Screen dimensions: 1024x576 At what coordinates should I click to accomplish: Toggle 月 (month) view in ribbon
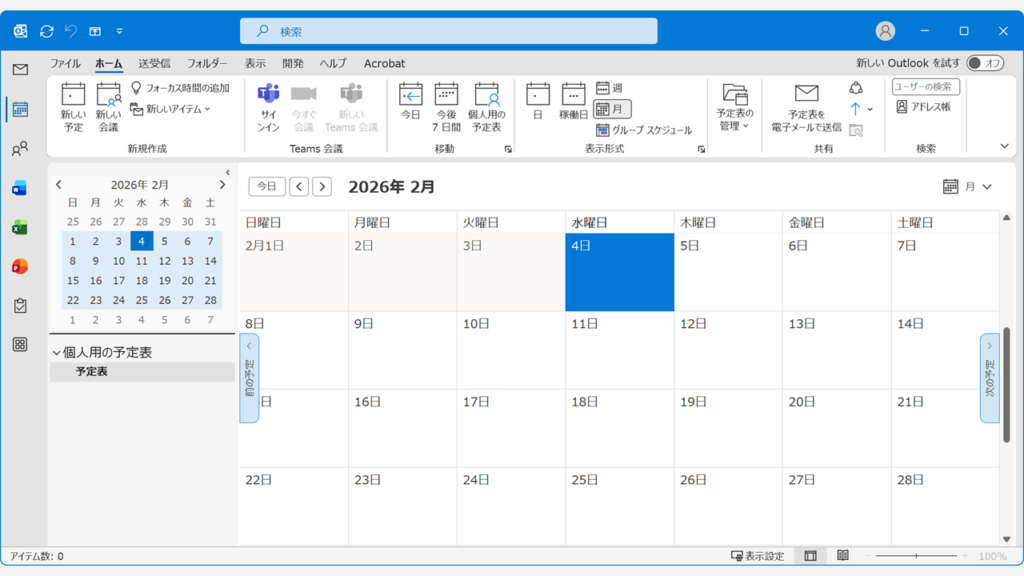click(612, 109)
